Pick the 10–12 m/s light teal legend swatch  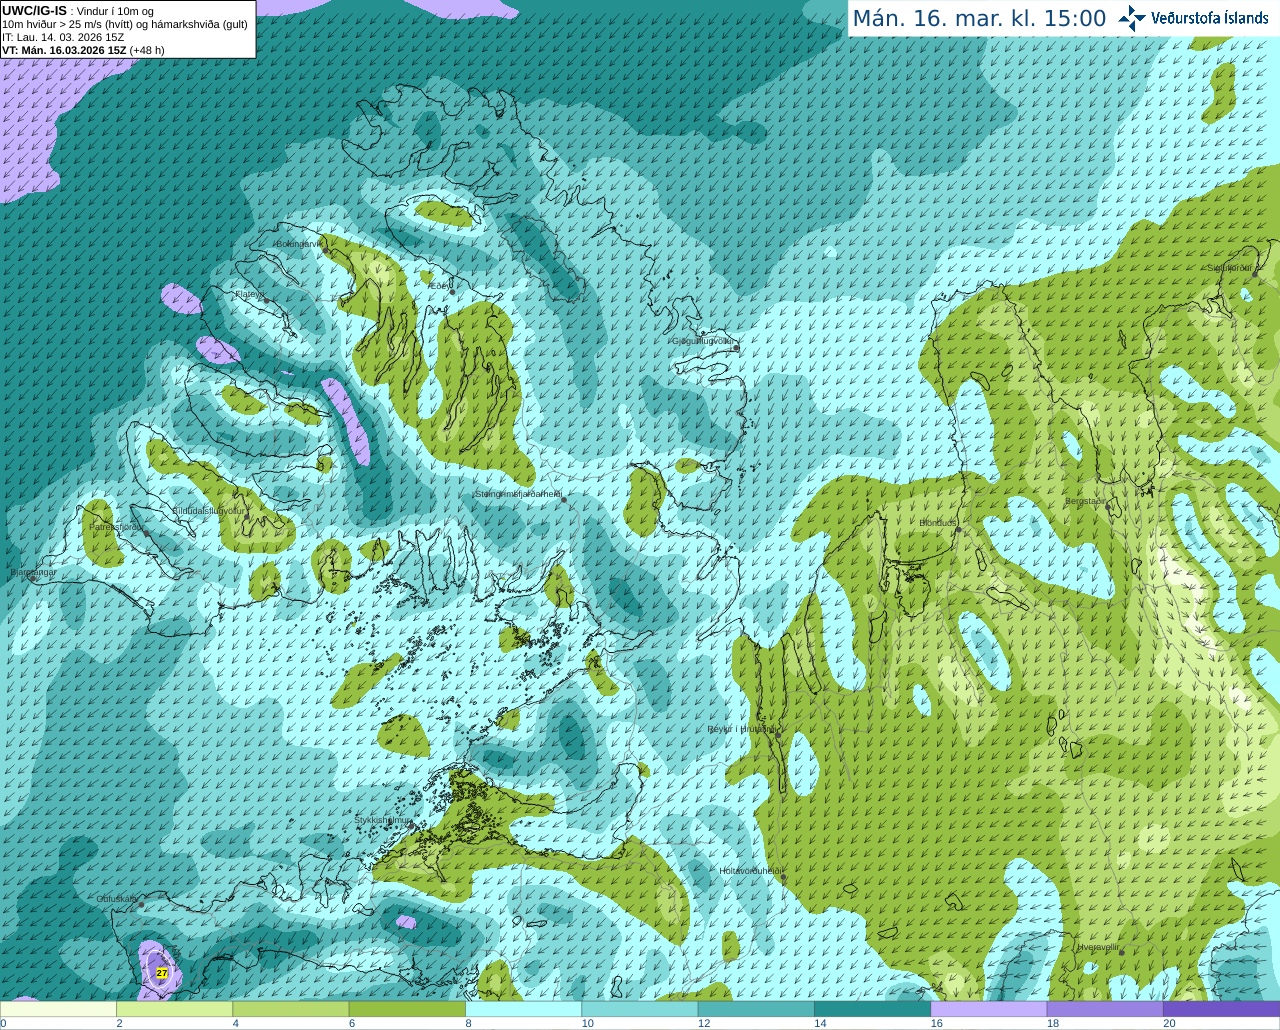tap(640, 1009)
